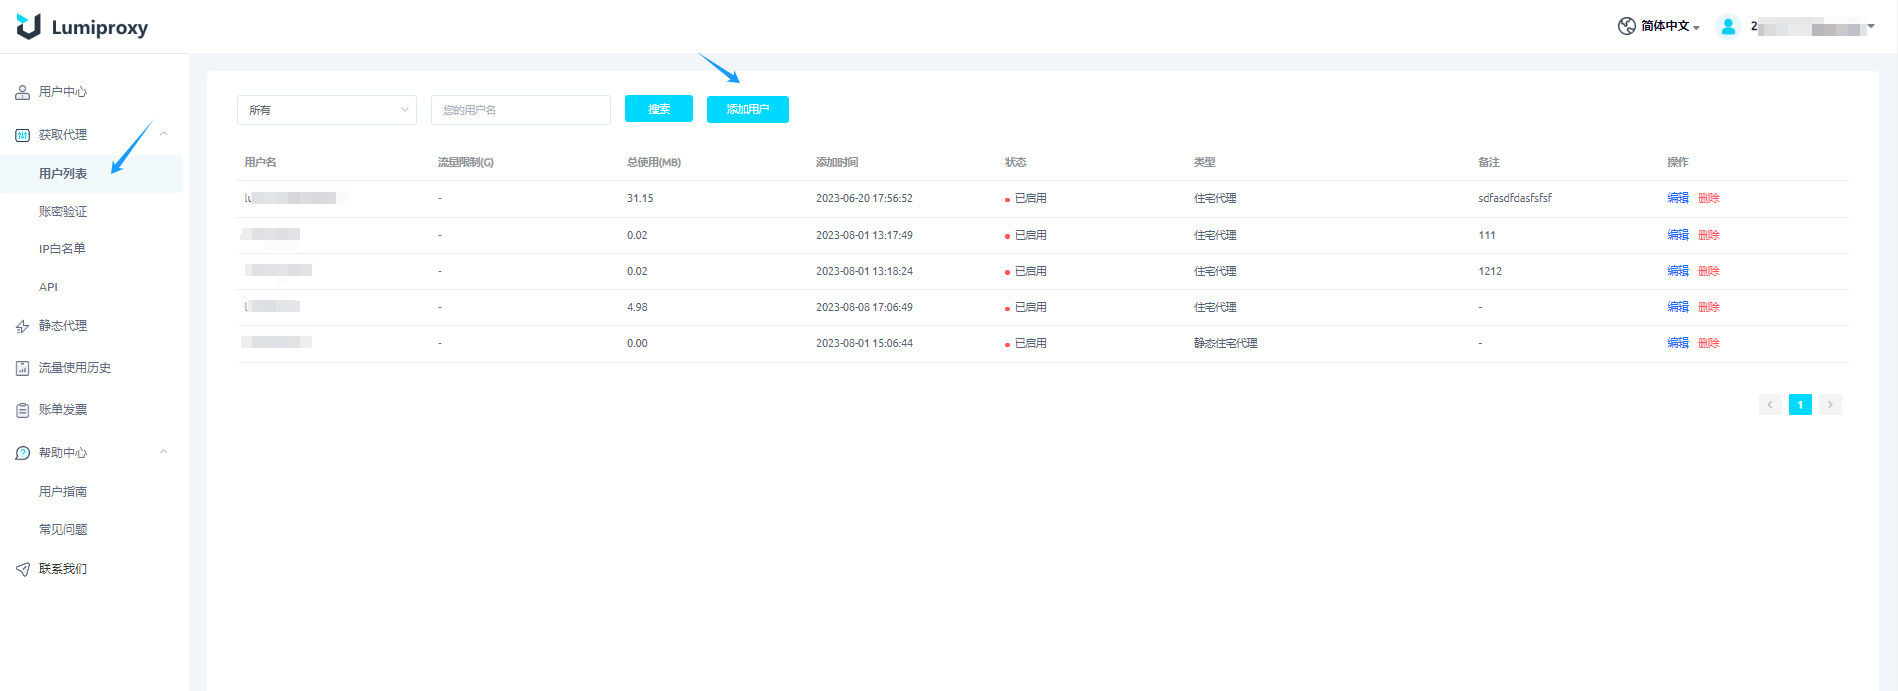The image size is (1898, 691).
Task: Edit the 静态住宅代理 user row
Action: 1678,343
